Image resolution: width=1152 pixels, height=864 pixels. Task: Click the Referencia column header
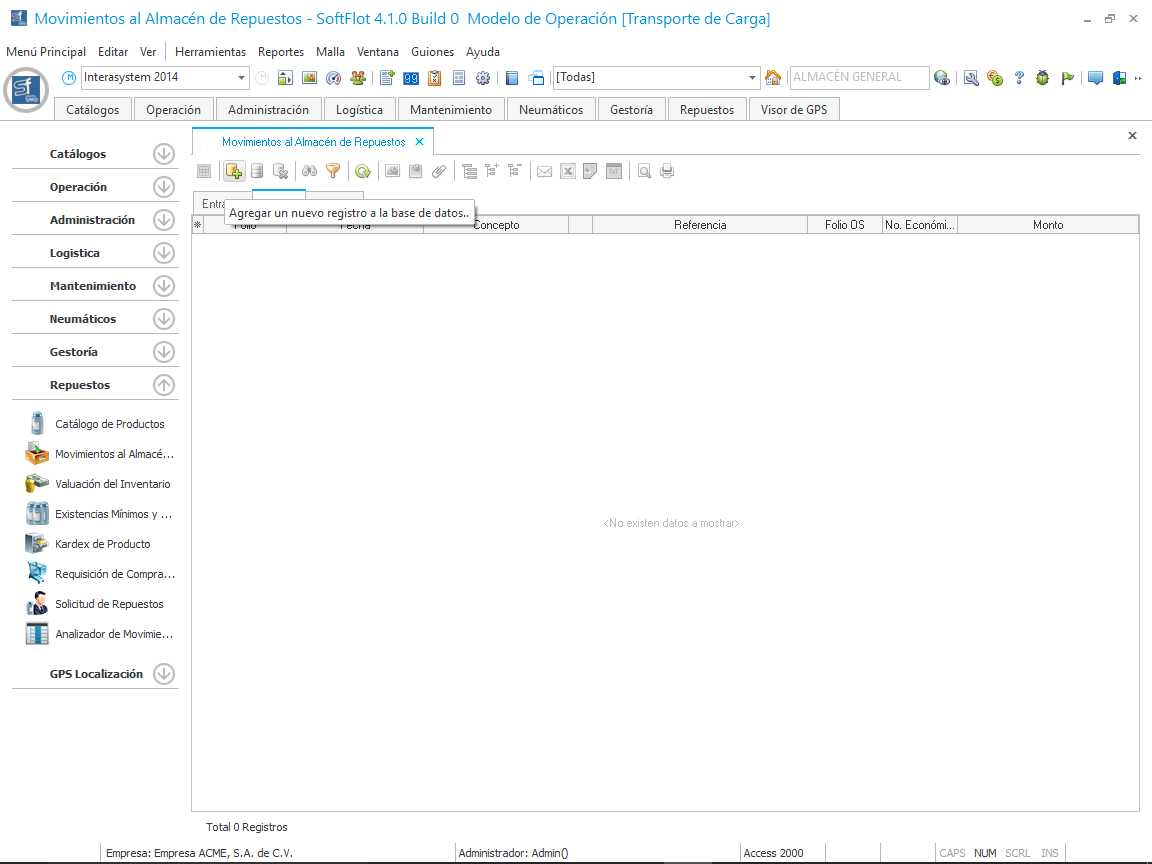pyautogui.click(x=700, y=225)
